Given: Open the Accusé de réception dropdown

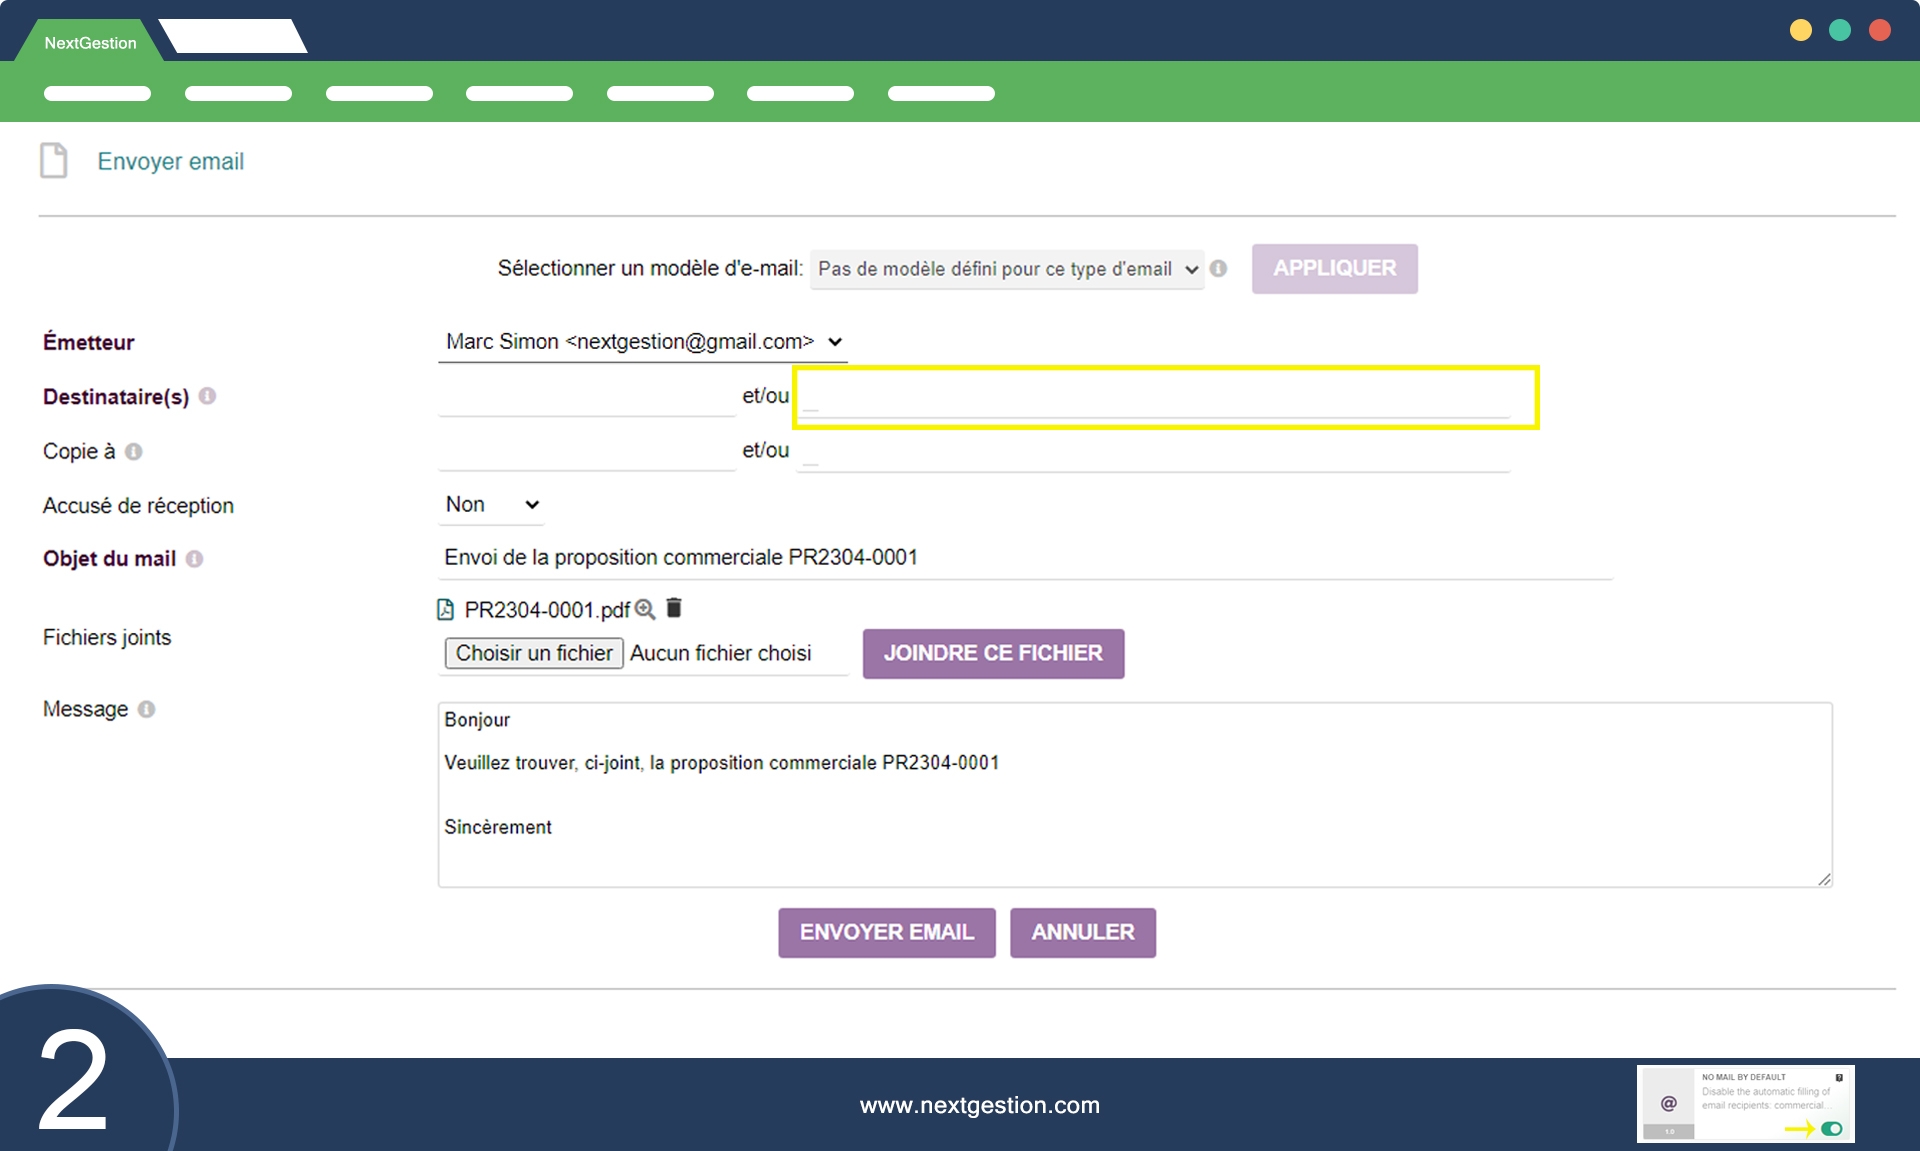Looking at the screenshot, I should 491,505.
